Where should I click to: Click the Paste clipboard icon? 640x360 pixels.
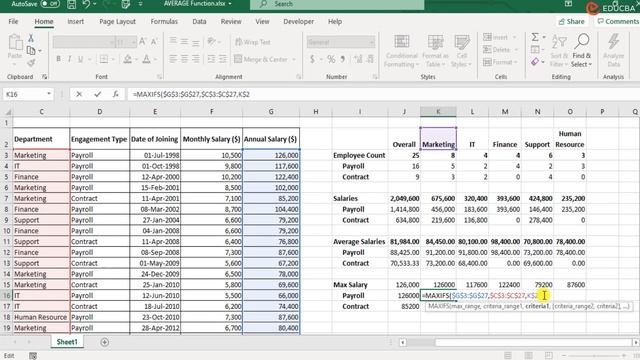15,42
